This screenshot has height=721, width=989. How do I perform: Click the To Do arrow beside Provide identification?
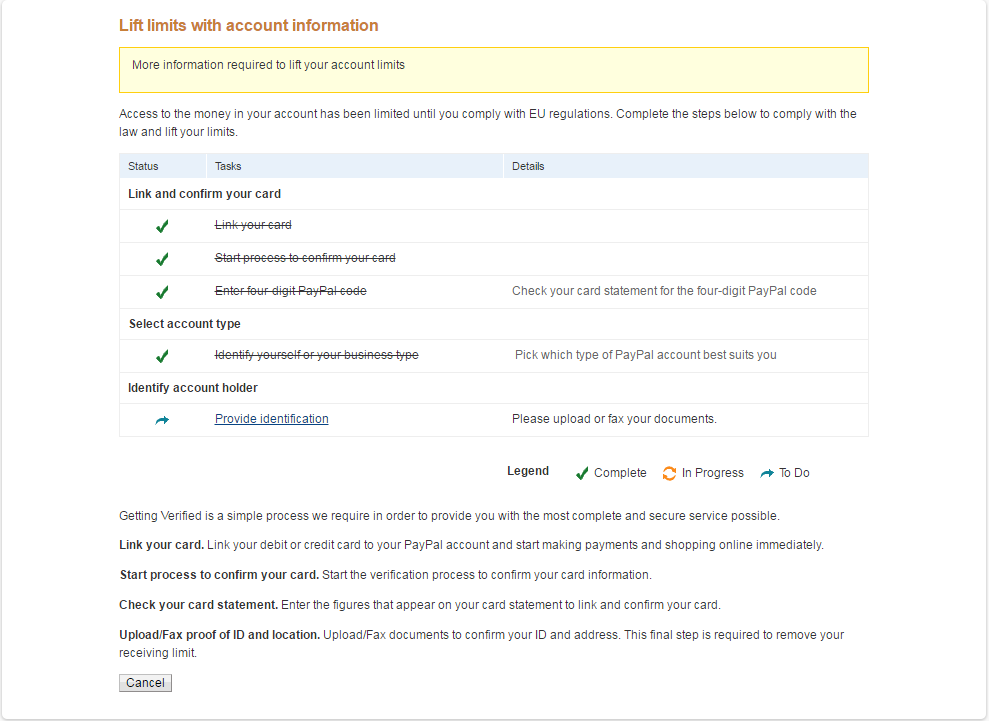pyautogui.click(x=162, y=420)
